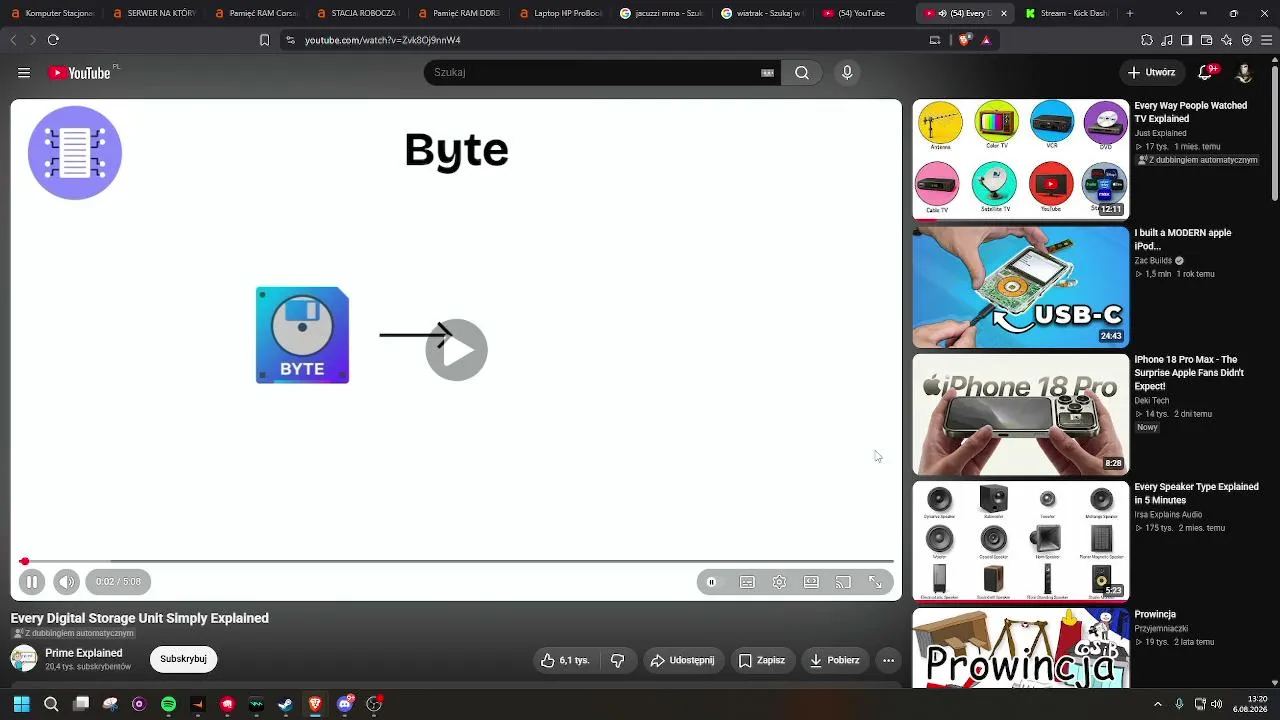Open the Prime Explained channel name link
Screen dimensions: 1280x720
[x=84, y=653]
